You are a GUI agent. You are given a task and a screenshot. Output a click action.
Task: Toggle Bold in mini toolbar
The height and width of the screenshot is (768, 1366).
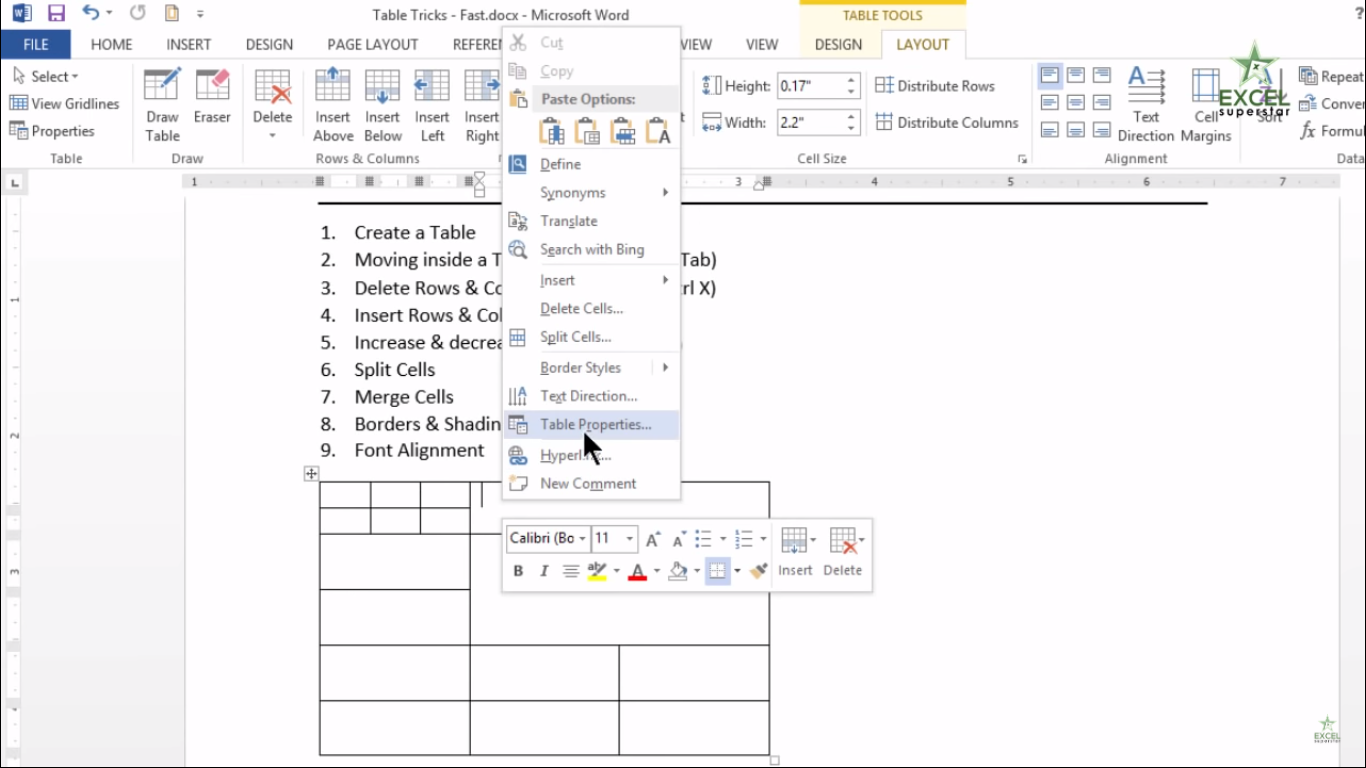518,571
